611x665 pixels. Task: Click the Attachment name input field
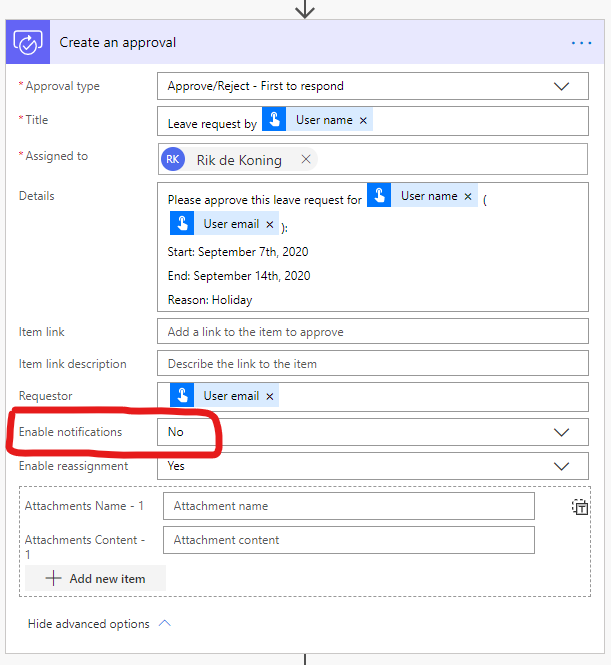[x=349, y=506]
